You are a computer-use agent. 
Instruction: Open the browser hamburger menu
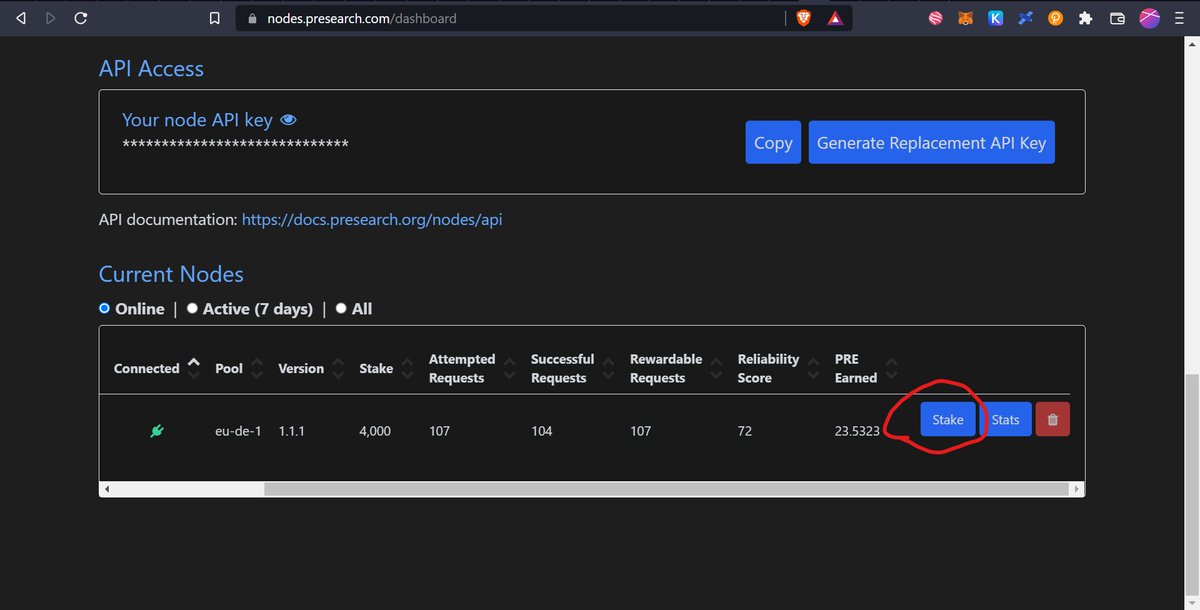(x=1180, y=18)
